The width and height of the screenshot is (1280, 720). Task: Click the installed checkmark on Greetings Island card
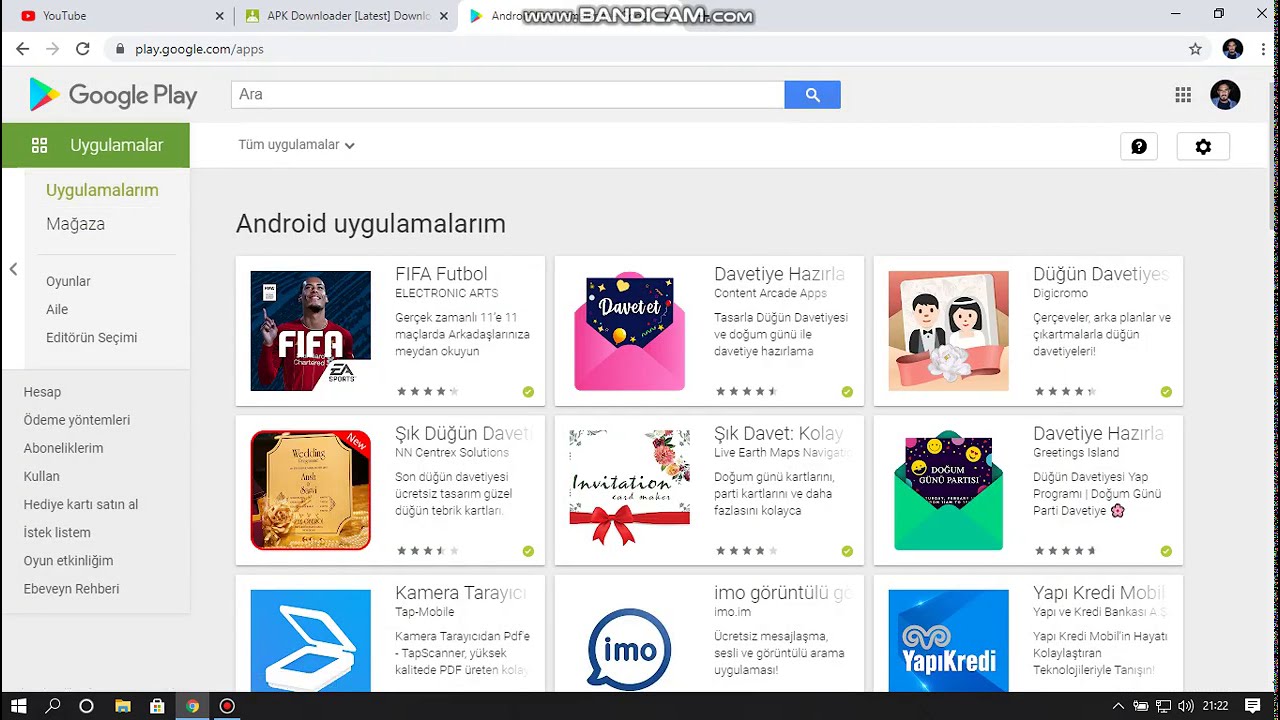click(x=1166, y=551)
